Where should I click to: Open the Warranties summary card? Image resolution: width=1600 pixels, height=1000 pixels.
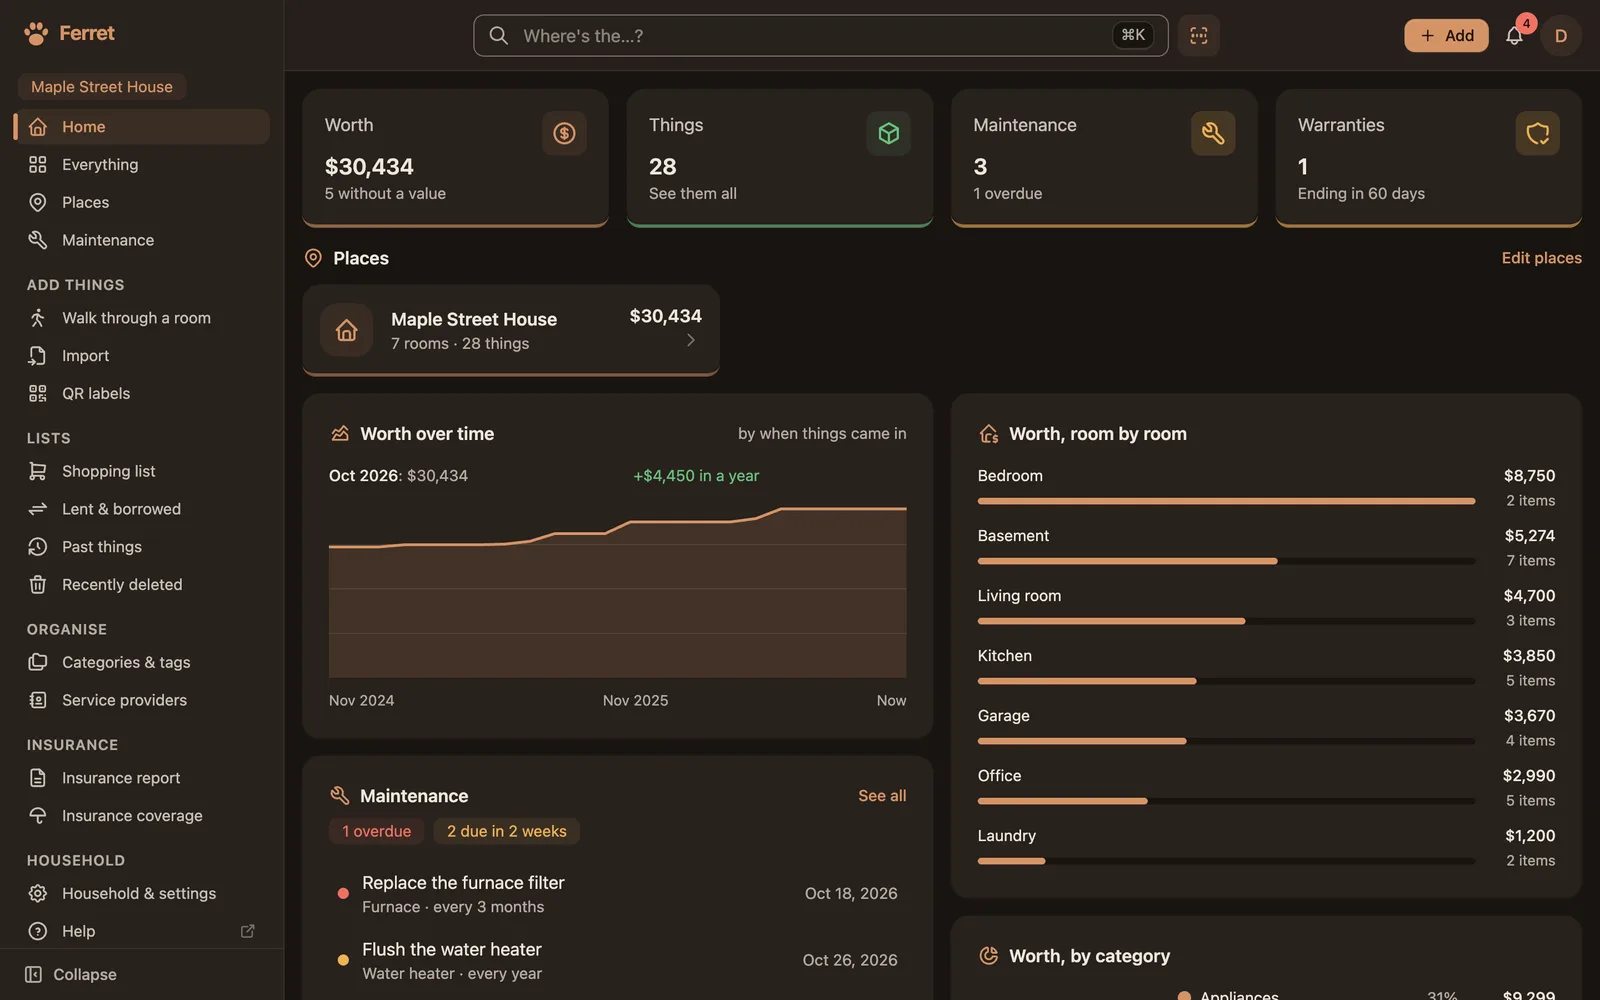coord(1428,158)
